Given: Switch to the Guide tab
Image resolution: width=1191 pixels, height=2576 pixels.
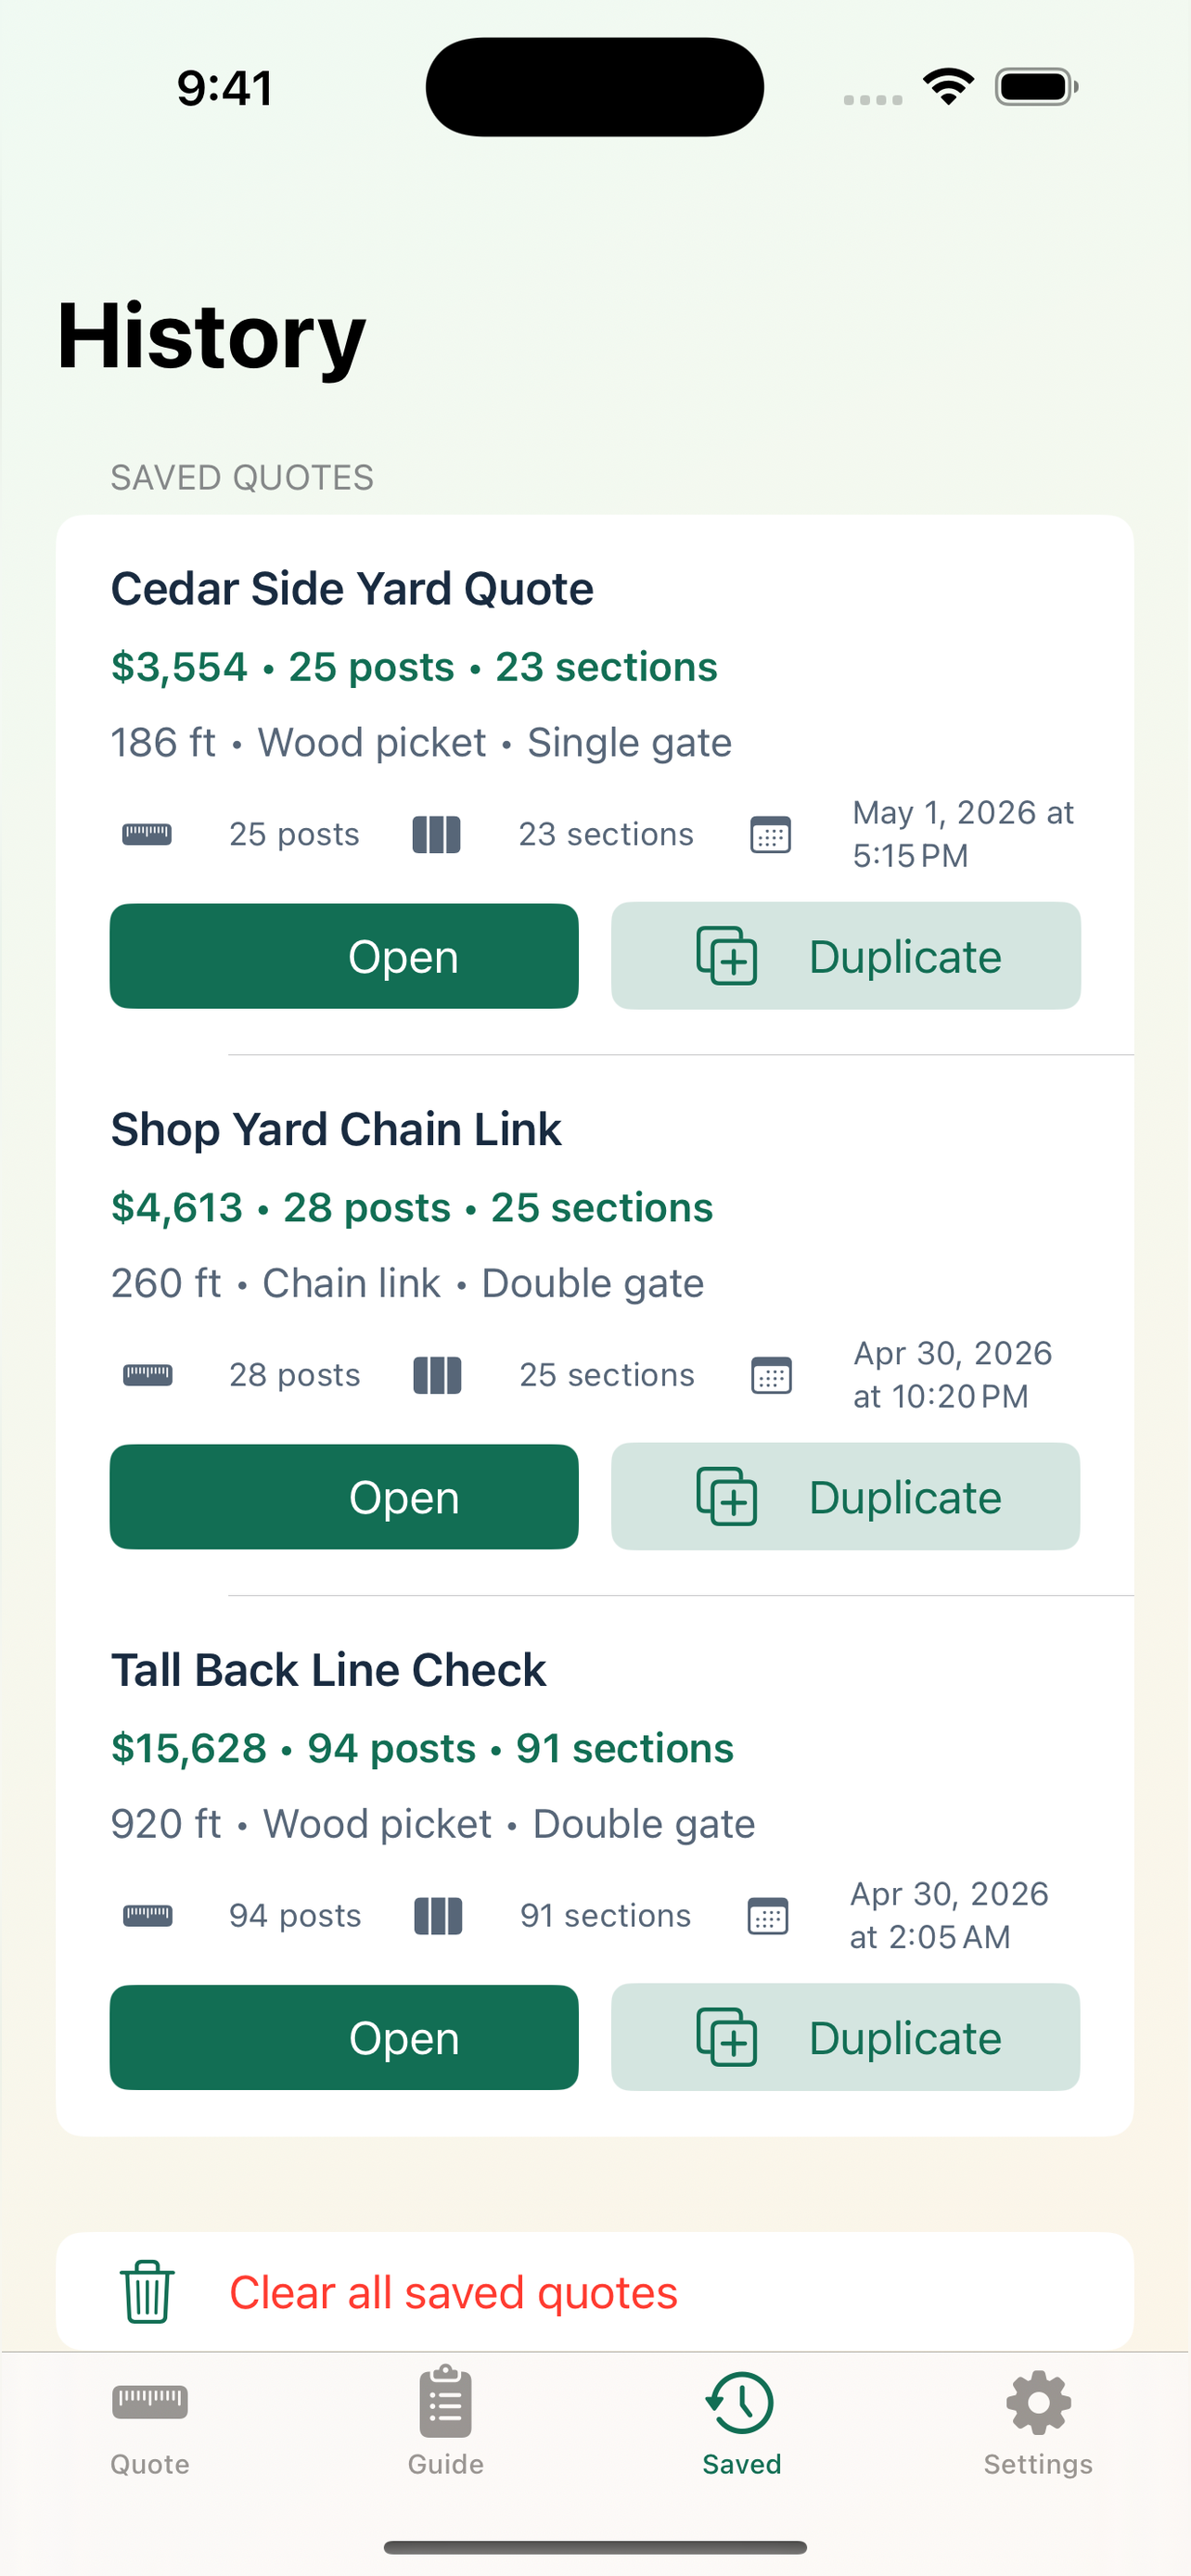Looking at the screenshot, I should [446, 2421].
